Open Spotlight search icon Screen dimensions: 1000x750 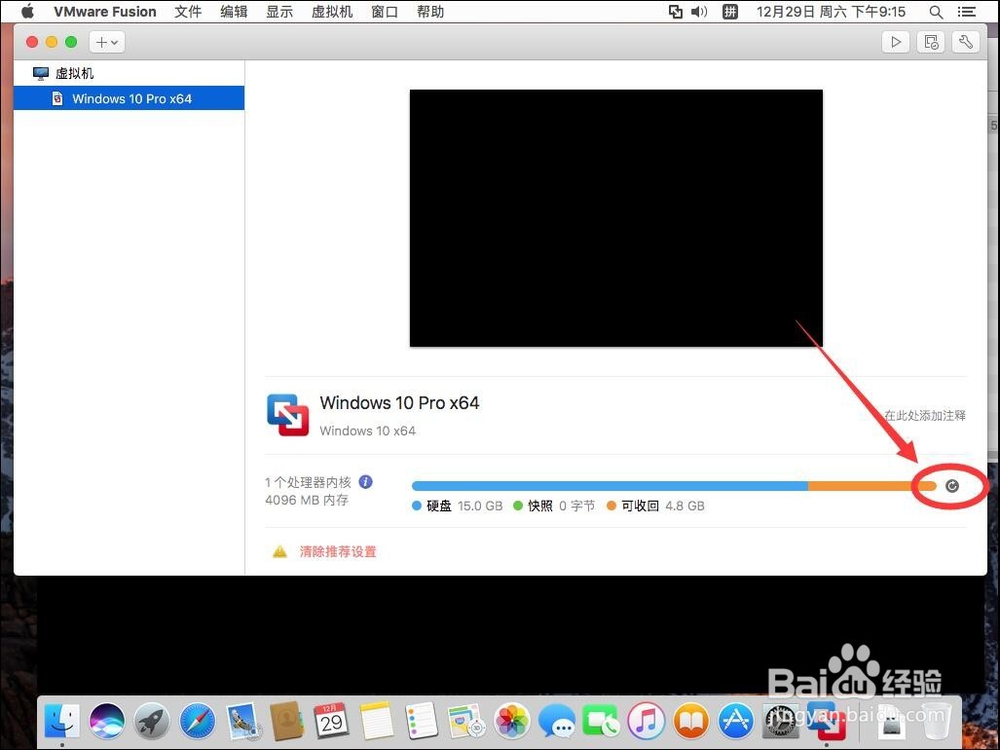[936, 11]
